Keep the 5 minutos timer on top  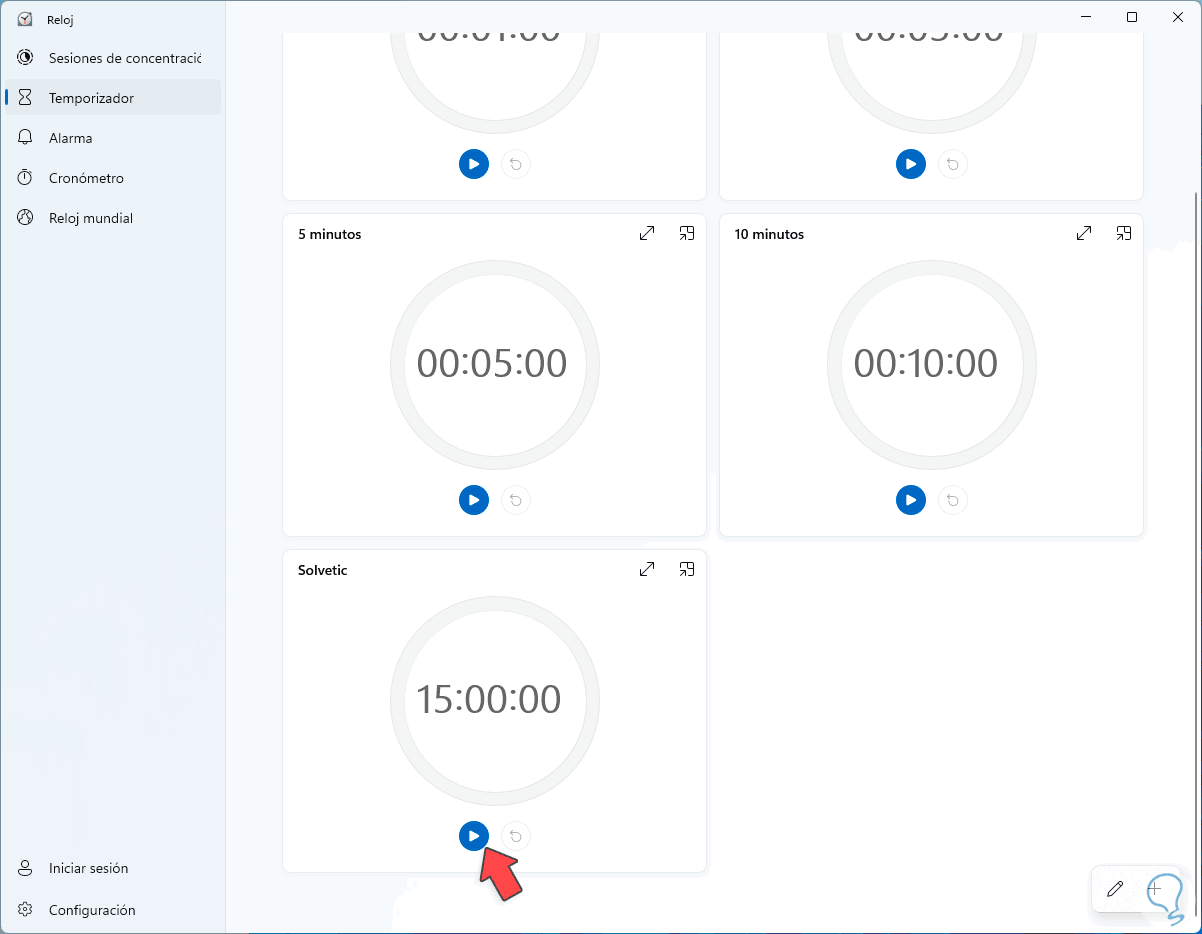tap(687, 233)
